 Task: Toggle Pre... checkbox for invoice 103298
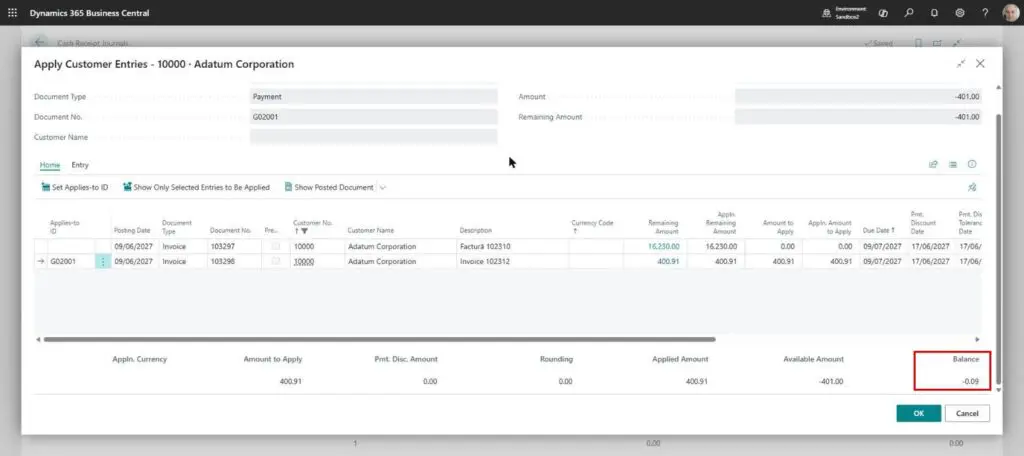click(275, 261)
